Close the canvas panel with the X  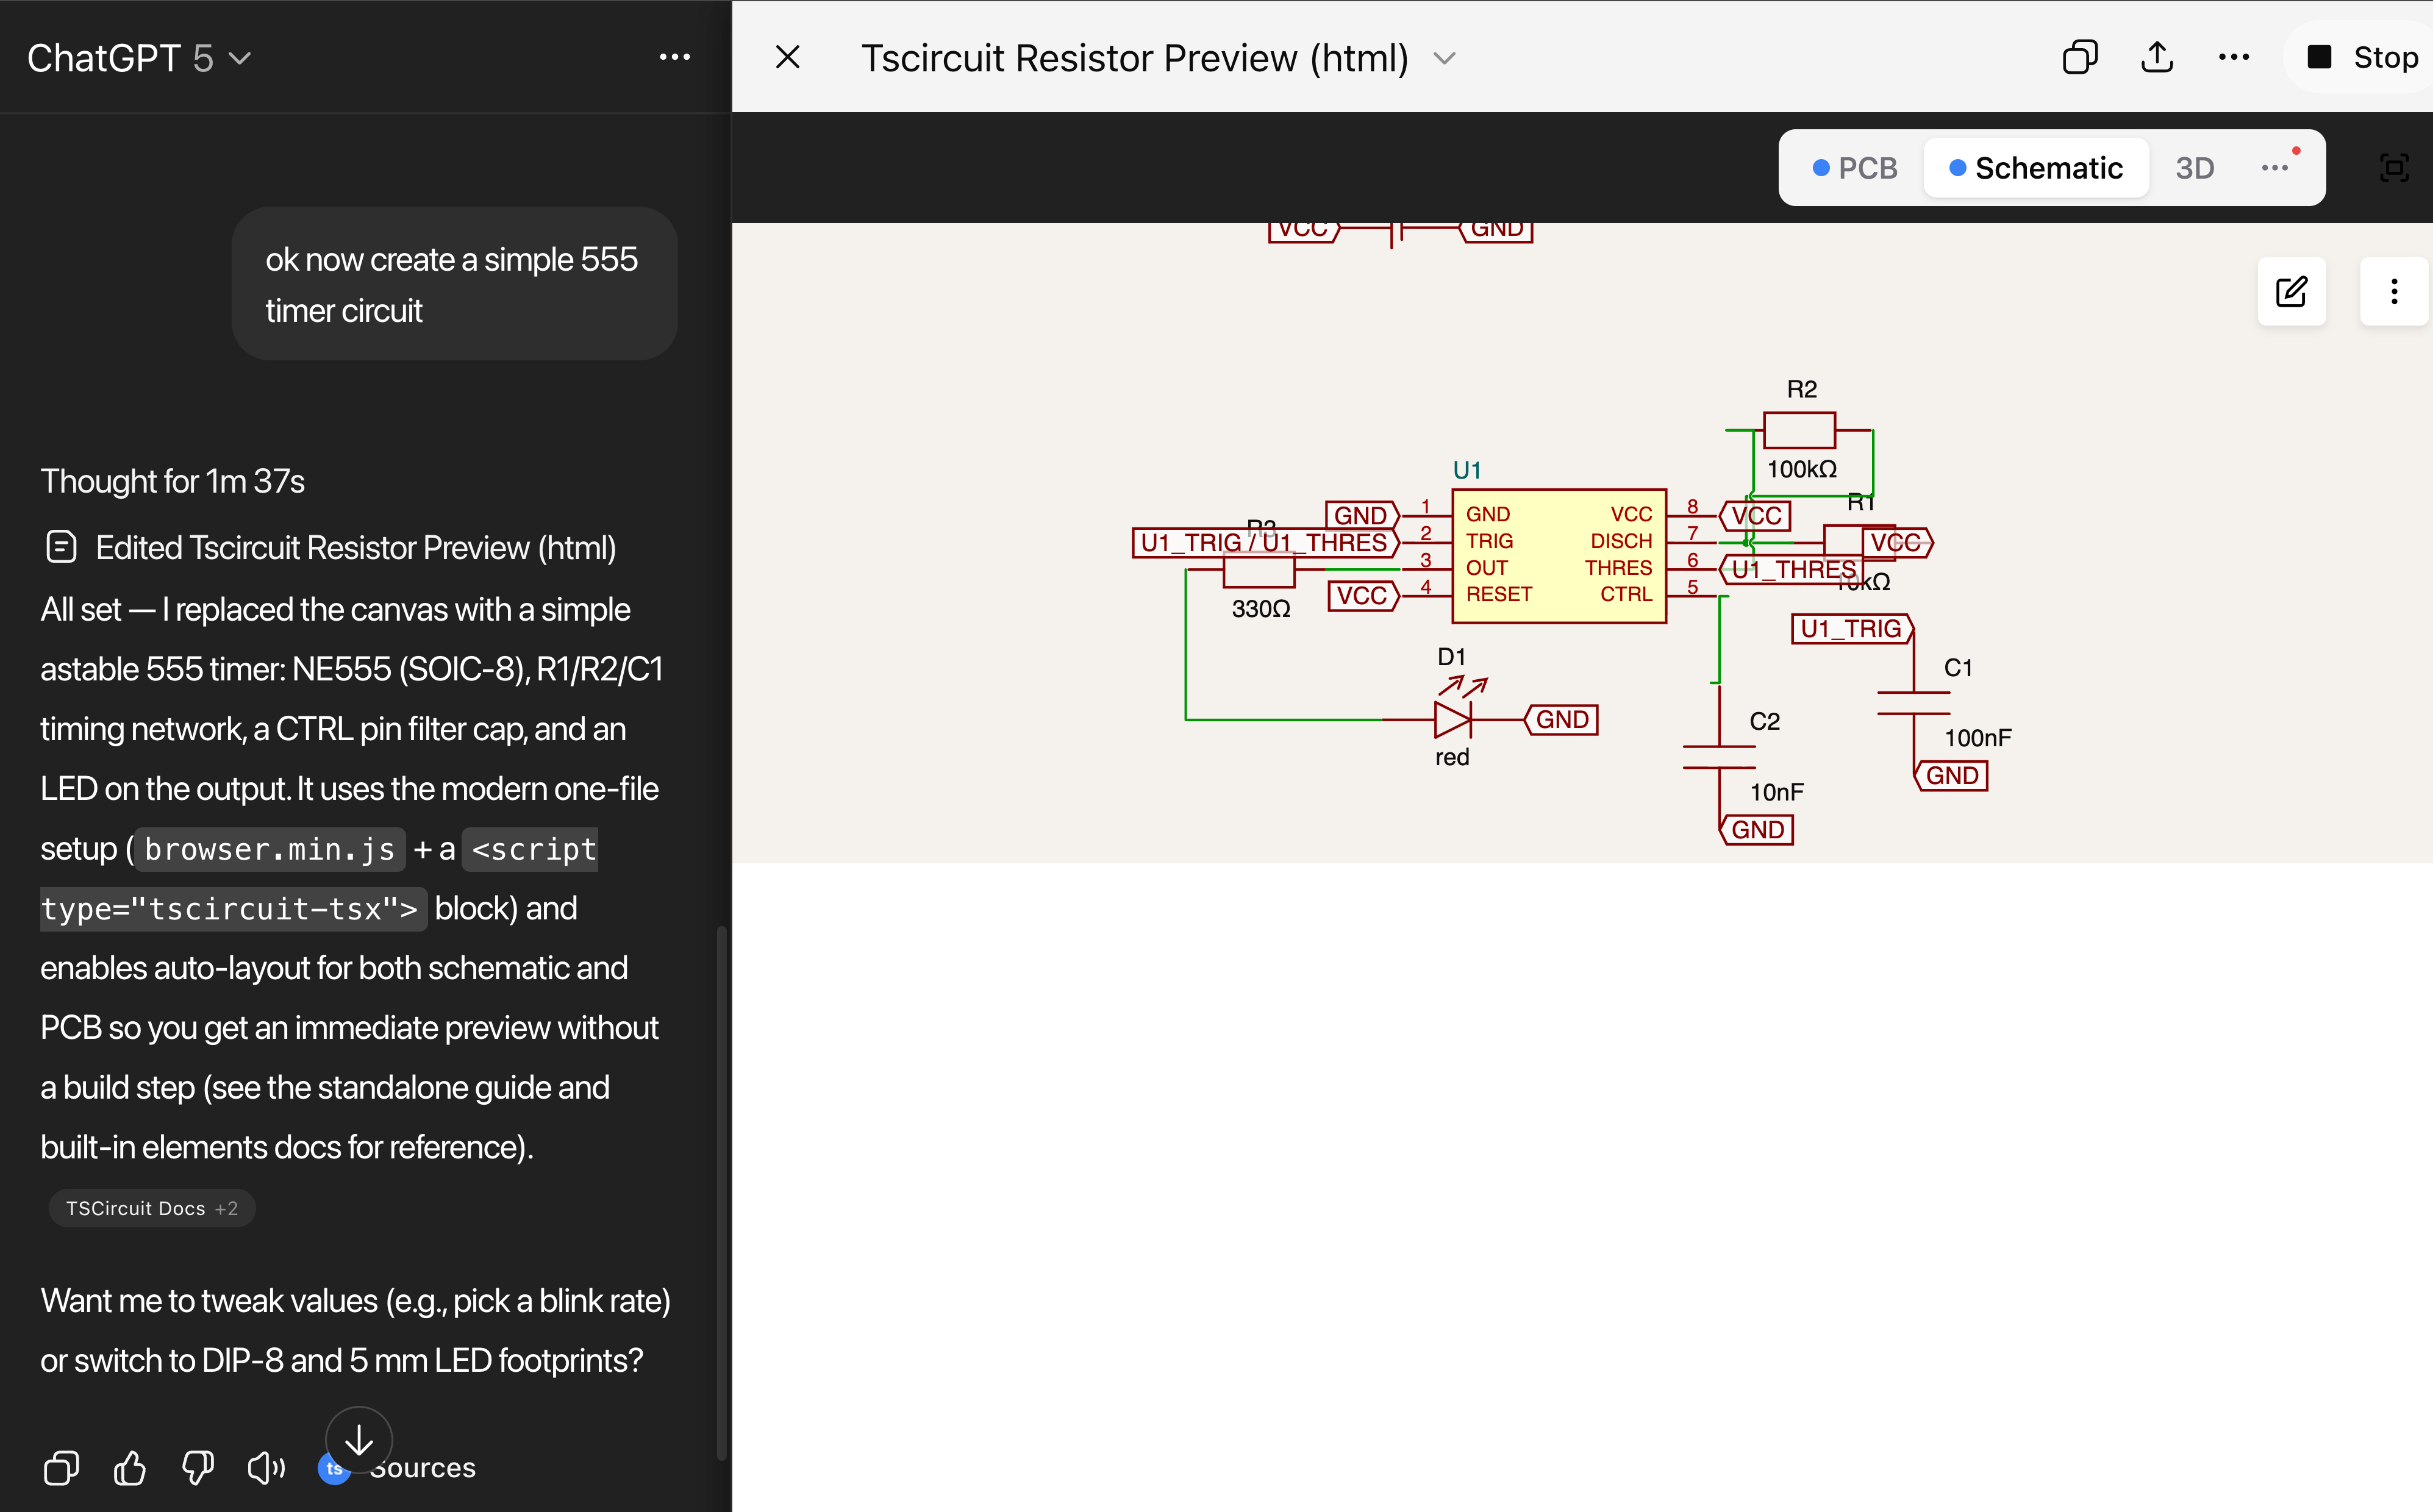tap(788, 58)
